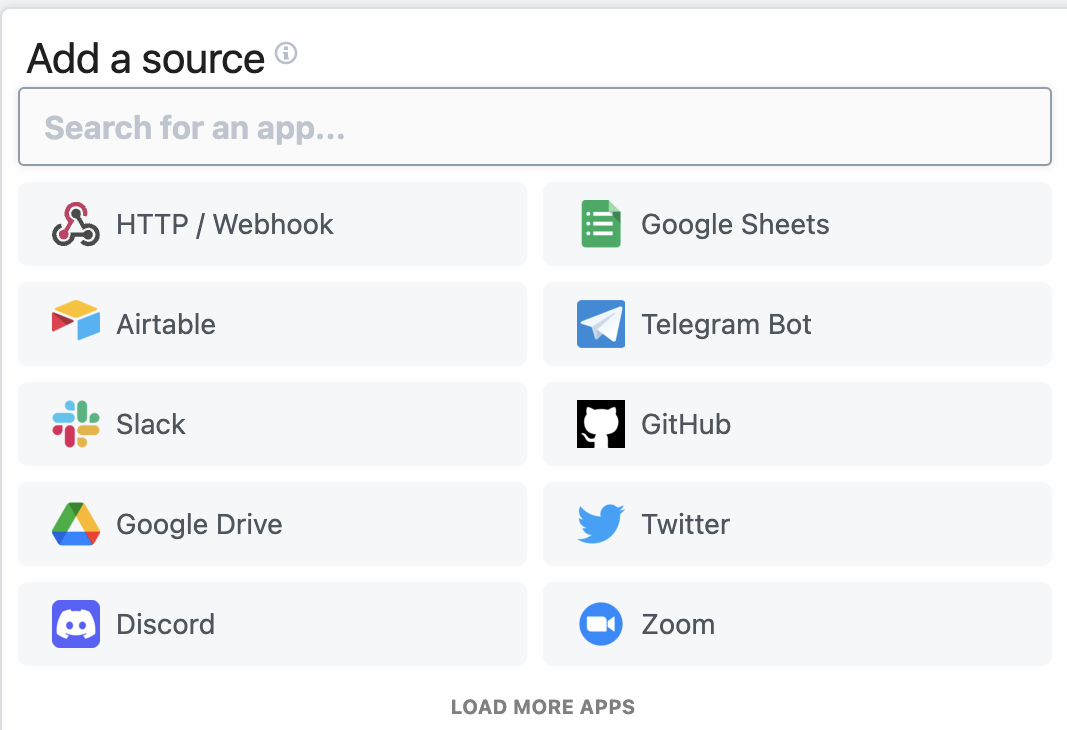
Task: Choose the Discord label
Action: pos(165,624)
